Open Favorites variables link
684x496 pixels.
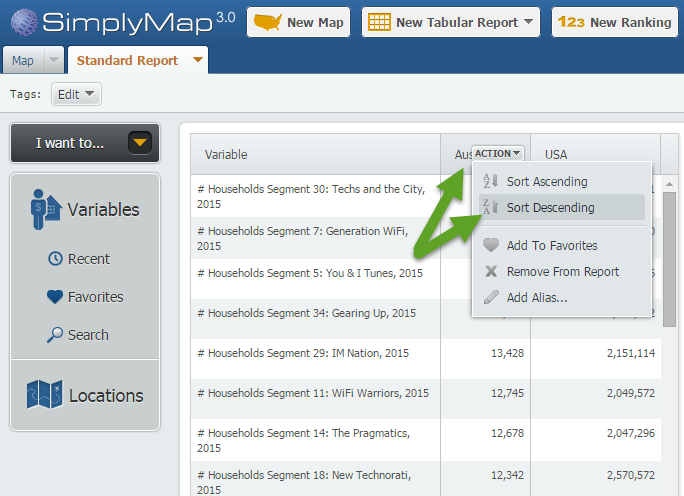click(96, 297)
